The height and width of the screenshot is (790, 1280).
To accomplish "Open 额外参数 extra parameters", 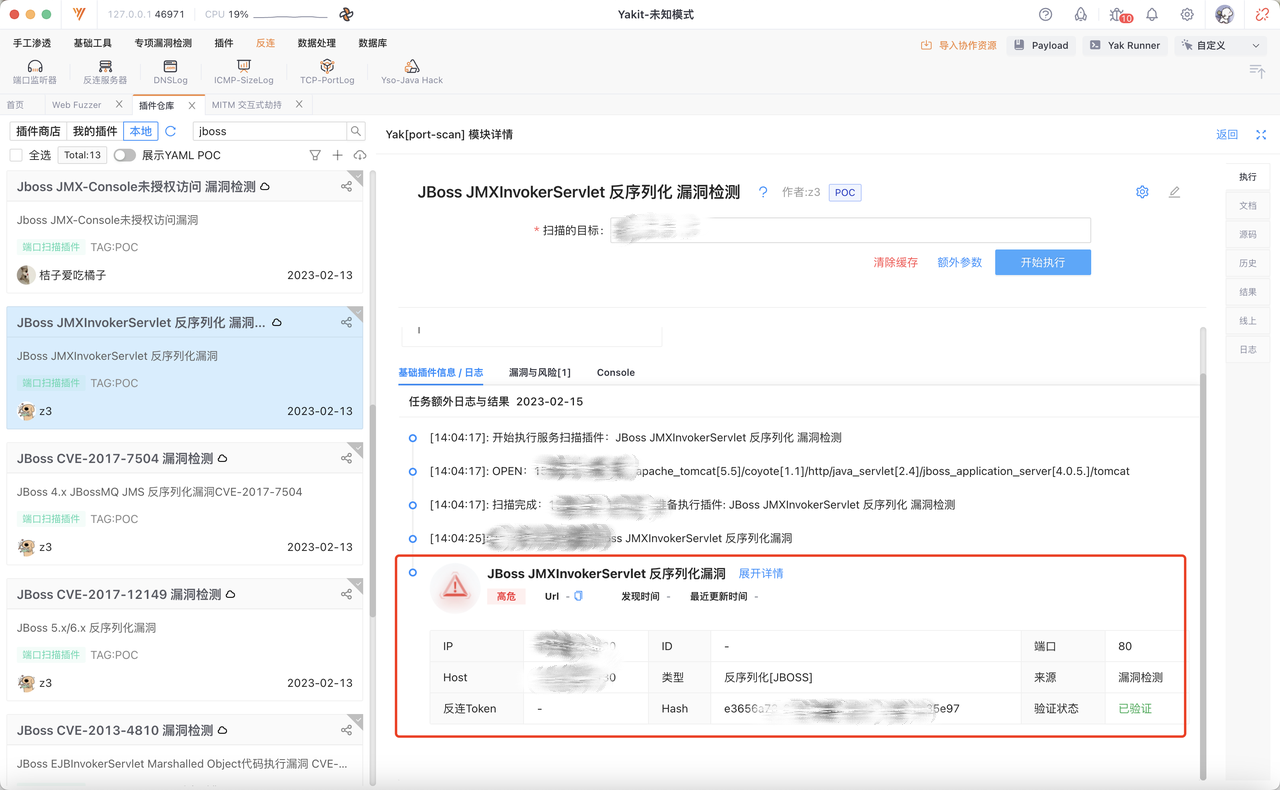I will [960, 262].
